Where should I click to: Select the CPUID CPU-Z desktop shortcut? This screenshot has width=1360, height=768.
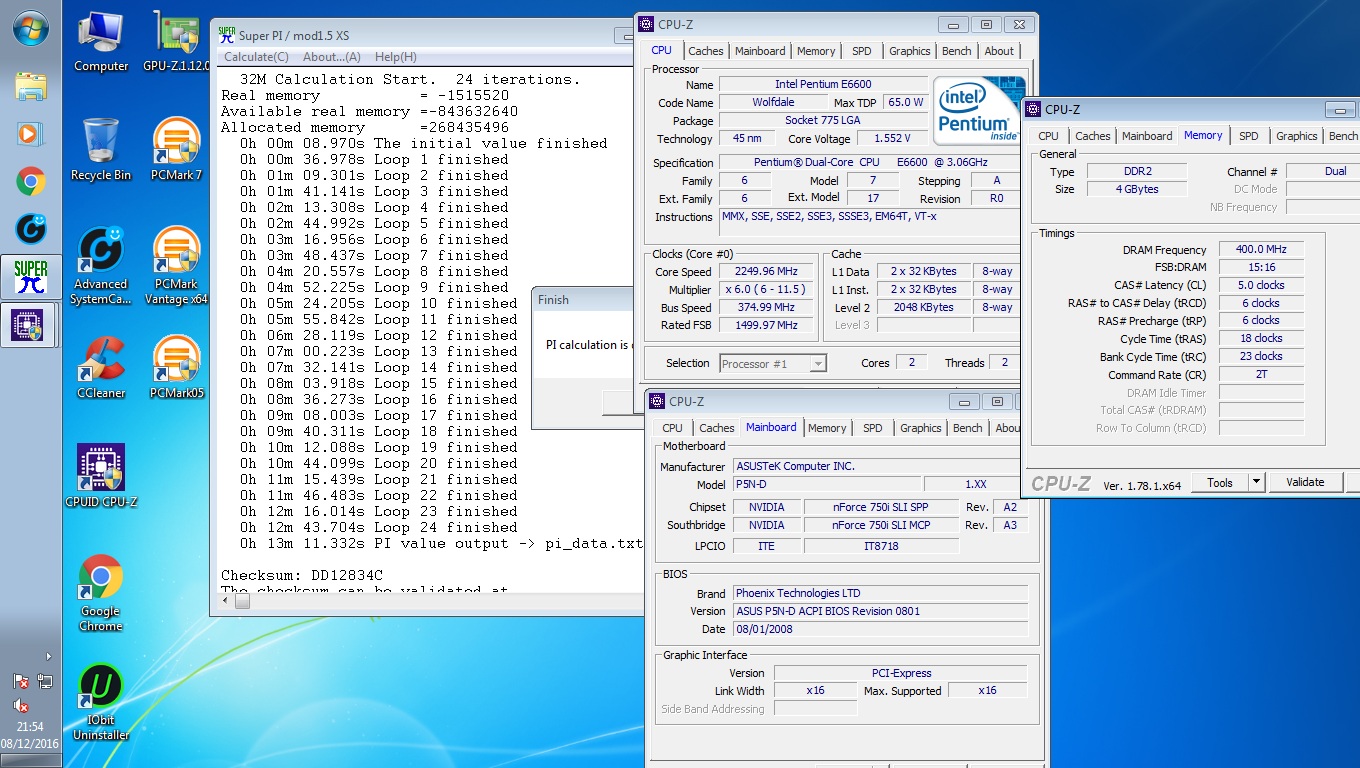[101, 476]
